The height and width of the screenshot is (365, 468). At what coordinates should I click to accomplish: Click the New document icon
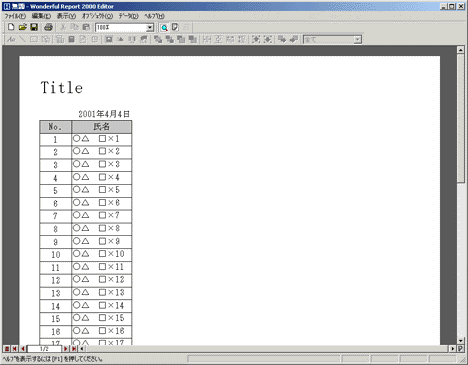(x=11, y=27)
